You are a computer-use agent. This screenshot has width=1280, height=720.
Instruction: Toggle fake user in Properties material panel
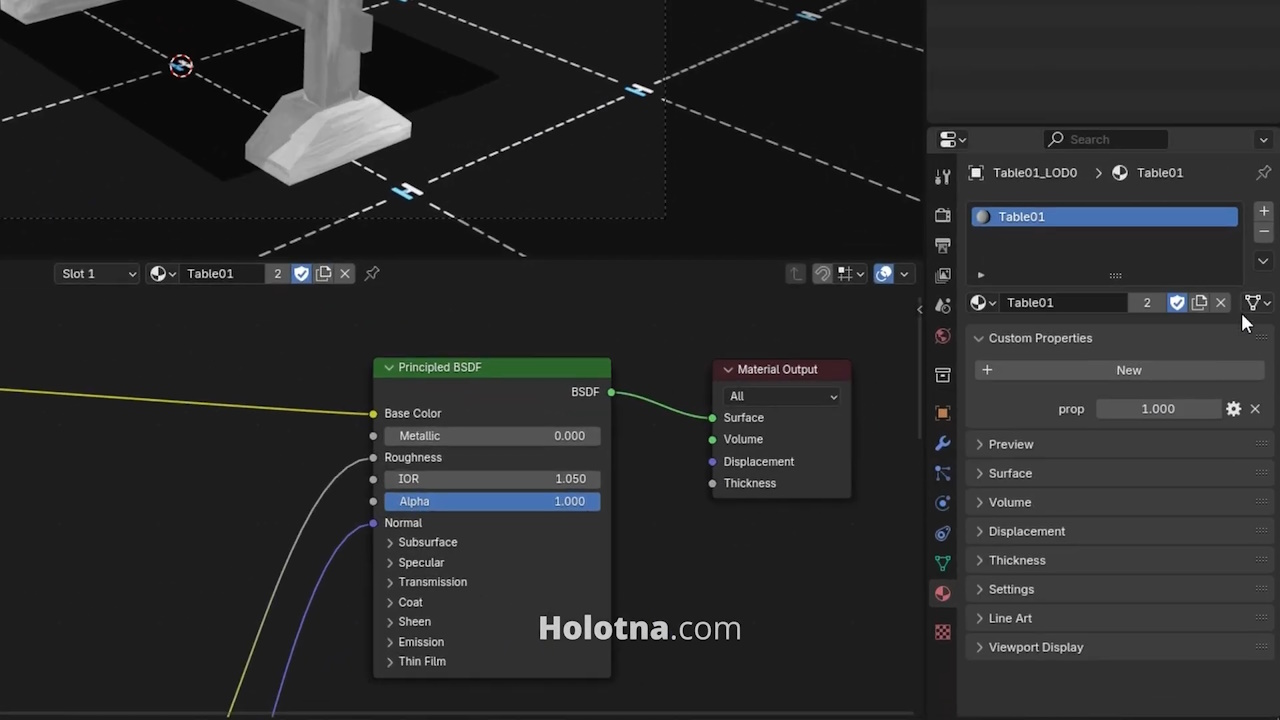tap(1177, 302)
